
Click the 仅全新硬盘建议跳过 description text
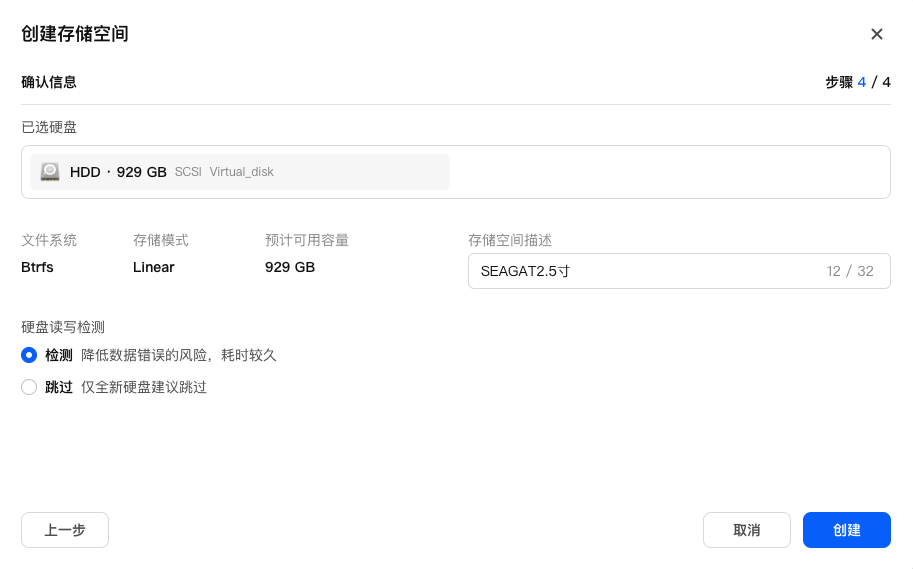(143, 387)
